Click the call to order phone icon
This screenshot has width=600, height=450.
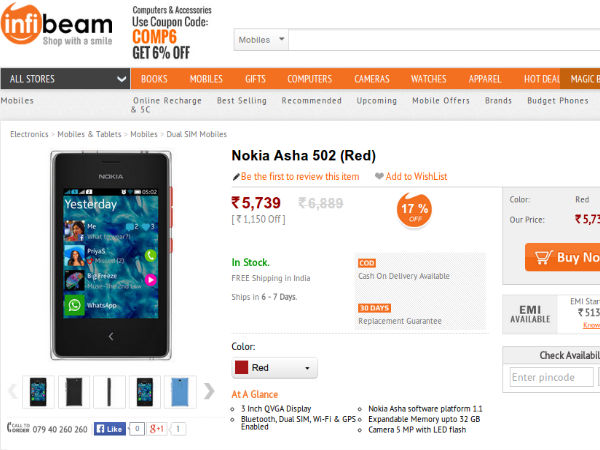point(16,429)
